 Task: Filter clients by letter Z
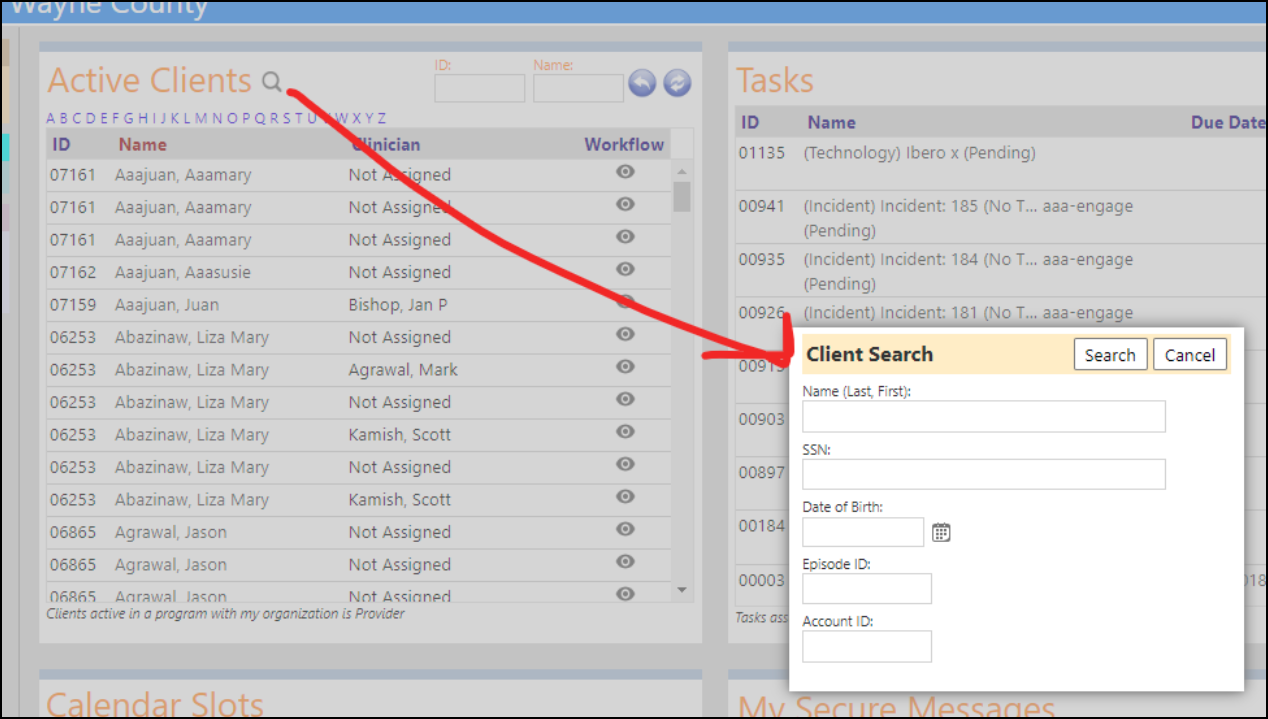tap(382, 118)
